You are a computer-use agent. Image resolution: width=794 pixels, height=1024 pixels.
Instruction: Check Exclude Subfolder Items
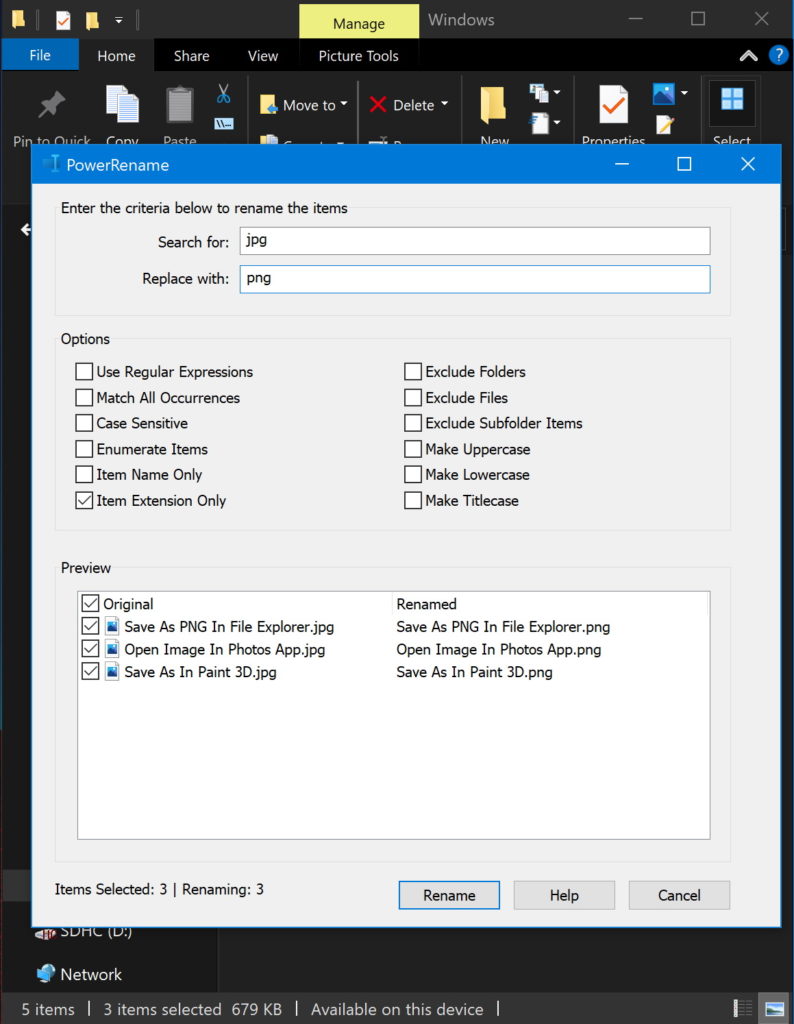coord(413,423)
